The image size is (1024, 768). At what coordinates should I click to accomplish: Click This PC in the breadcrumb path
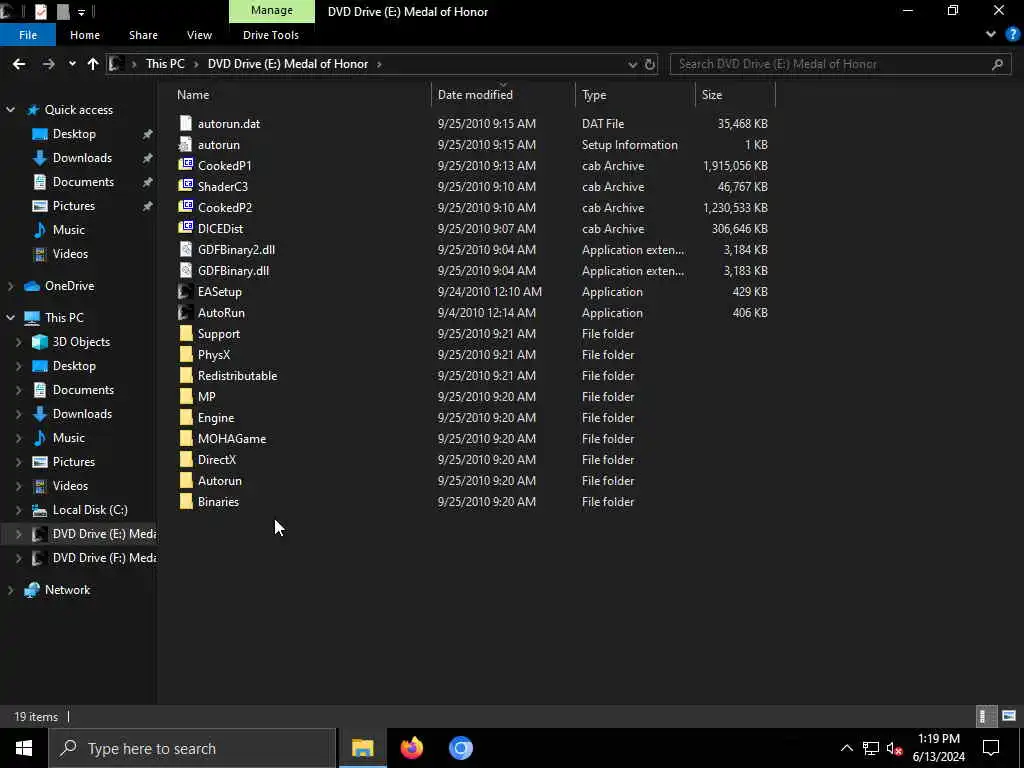[165, 64]
